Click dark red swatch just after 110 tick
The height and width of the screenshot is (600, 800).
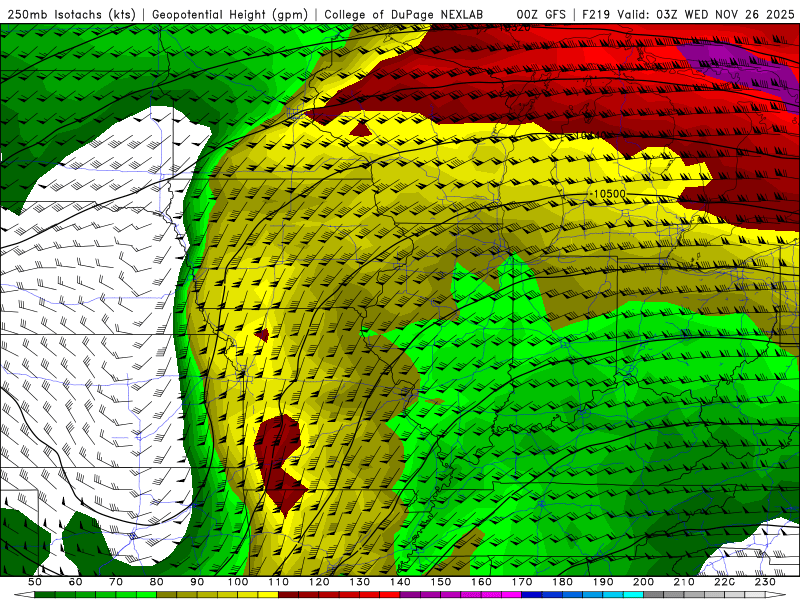click(288, 594)
